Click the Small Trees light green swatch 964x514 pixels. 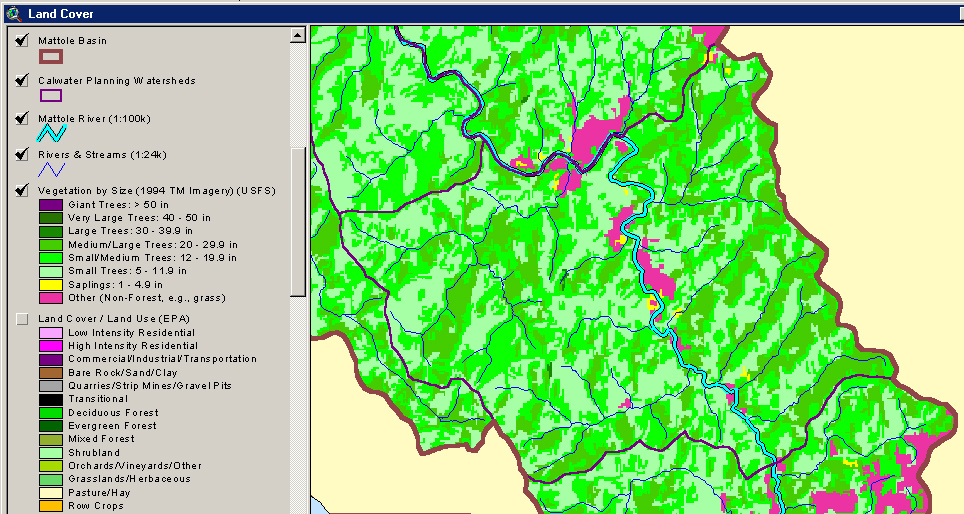[51, 271]
